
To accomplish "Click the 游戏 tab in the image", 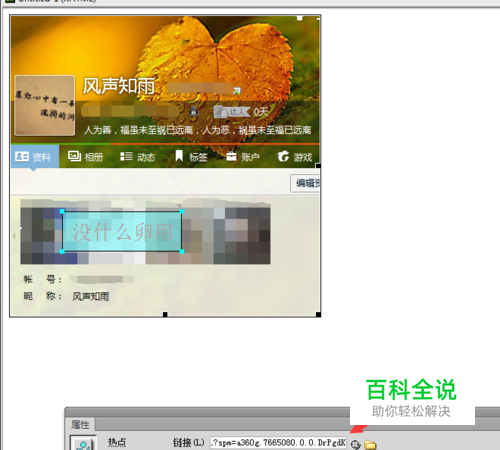I will tap(295, 156).
